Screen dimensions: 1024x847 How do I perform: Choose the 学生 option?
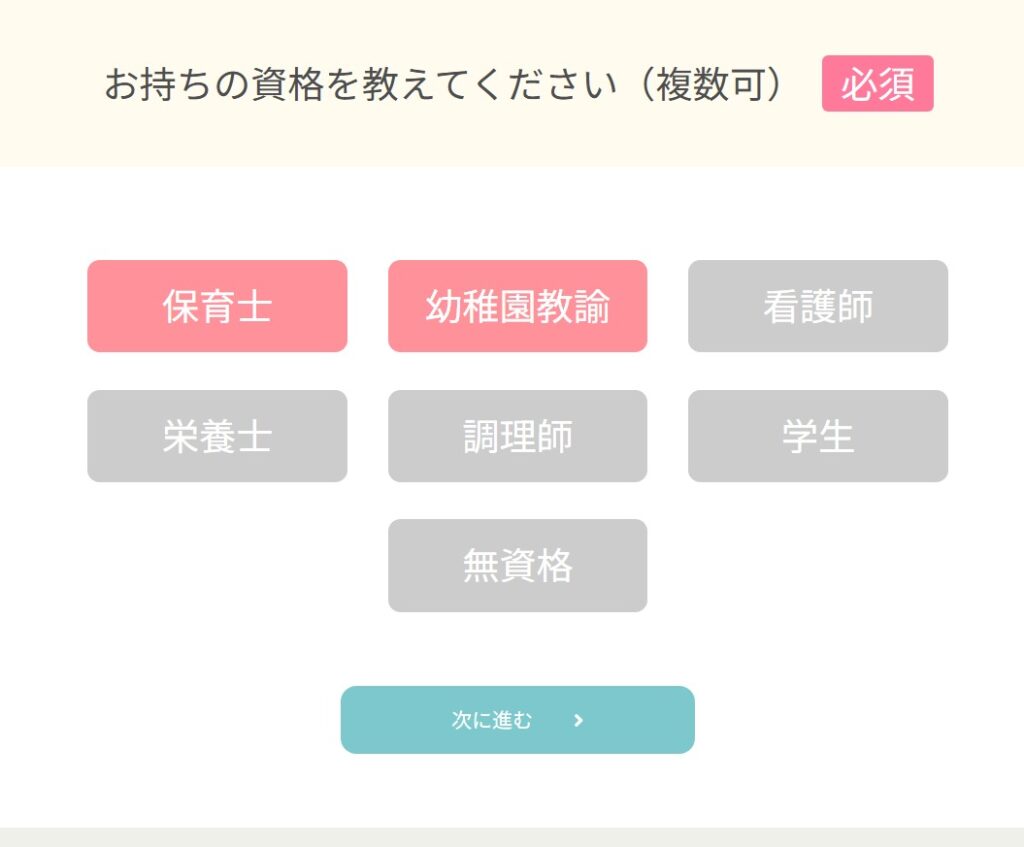point(817,436)
